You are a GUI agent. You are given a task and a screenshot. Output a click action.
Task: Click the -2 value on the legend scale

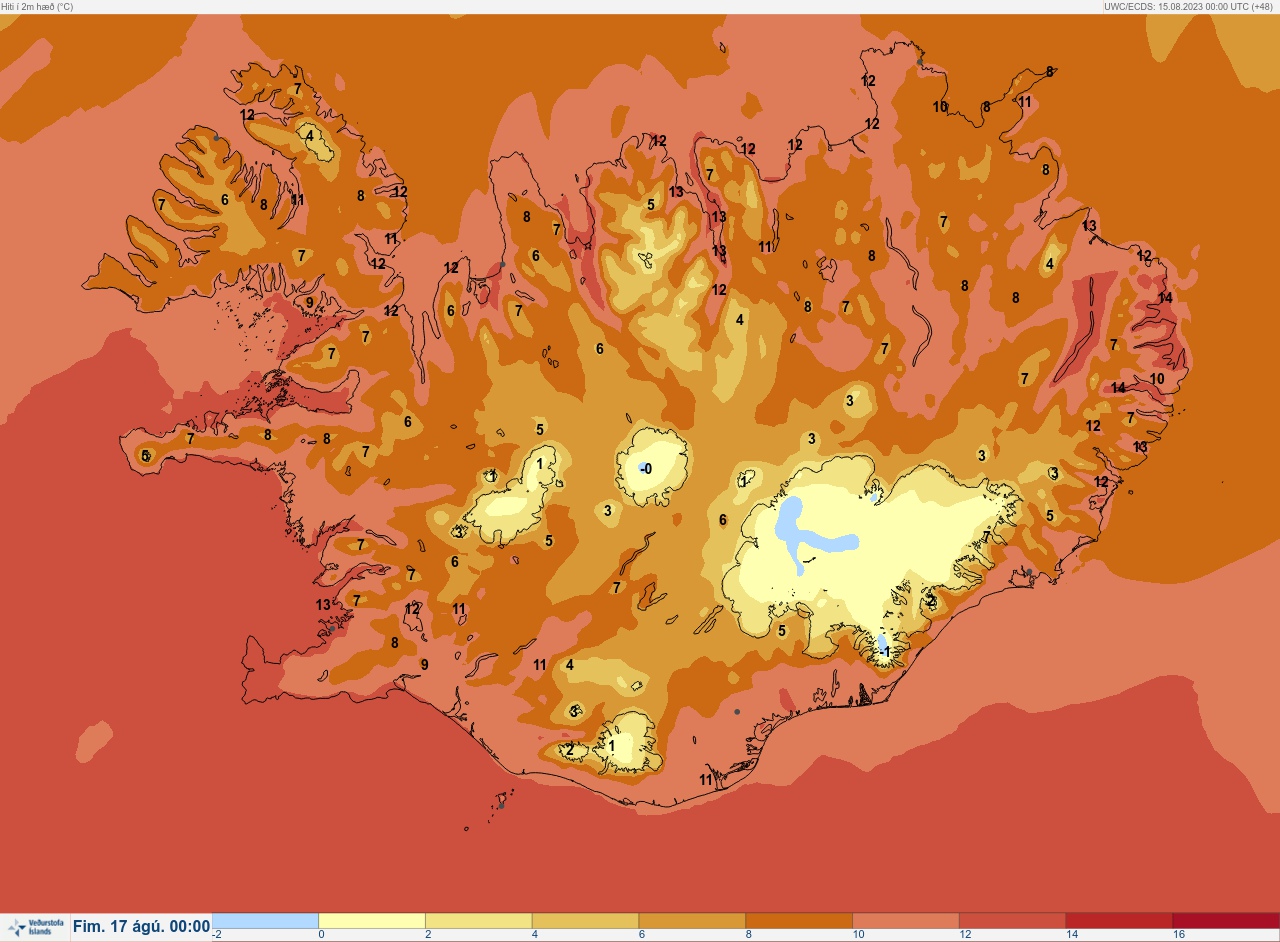217,935
